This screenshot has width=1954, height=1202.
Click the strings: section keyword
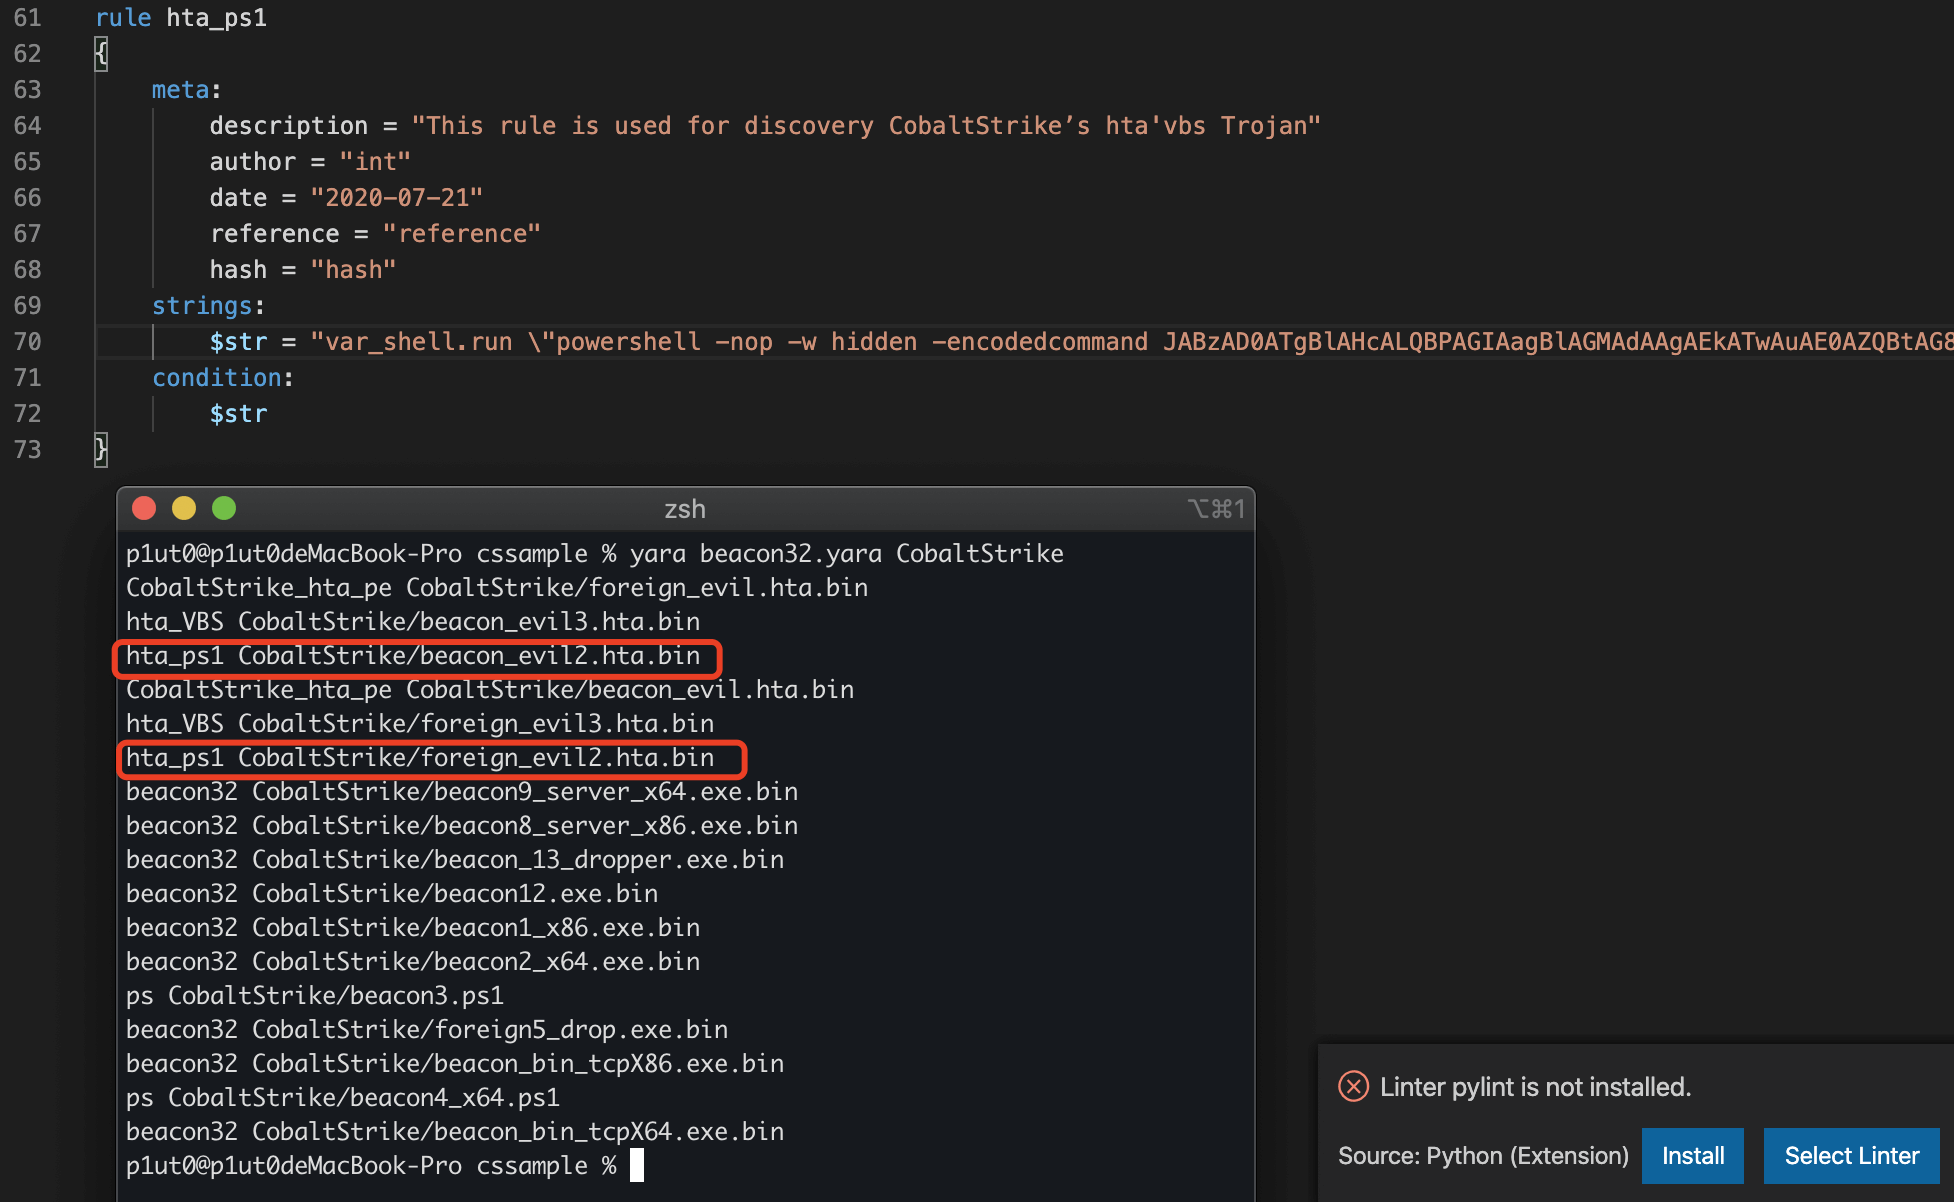pyautogui.click(x=208, y=306)
